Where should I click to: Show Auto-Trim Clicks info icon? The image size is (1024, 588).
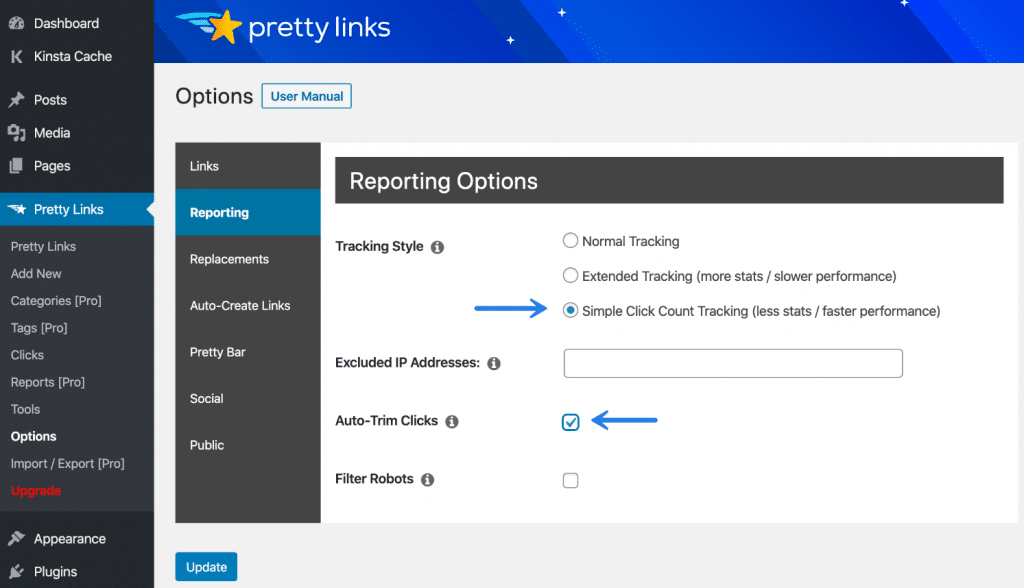tap(452, 421)
